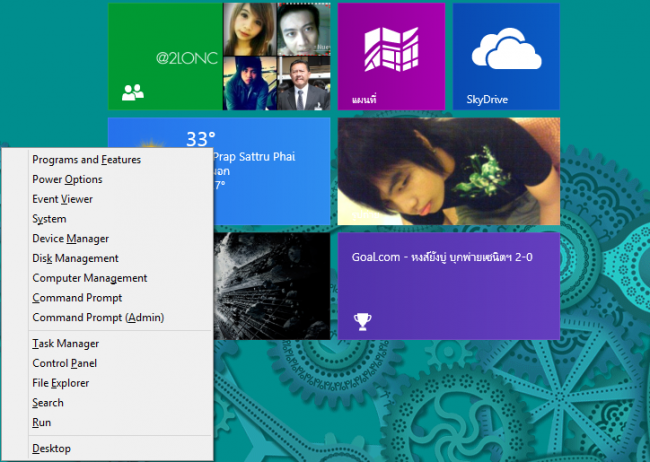Image resolution: width=650 pixels, height=462 pixels.
Task: Open Control Panel
Action: [x=64, y=363]
